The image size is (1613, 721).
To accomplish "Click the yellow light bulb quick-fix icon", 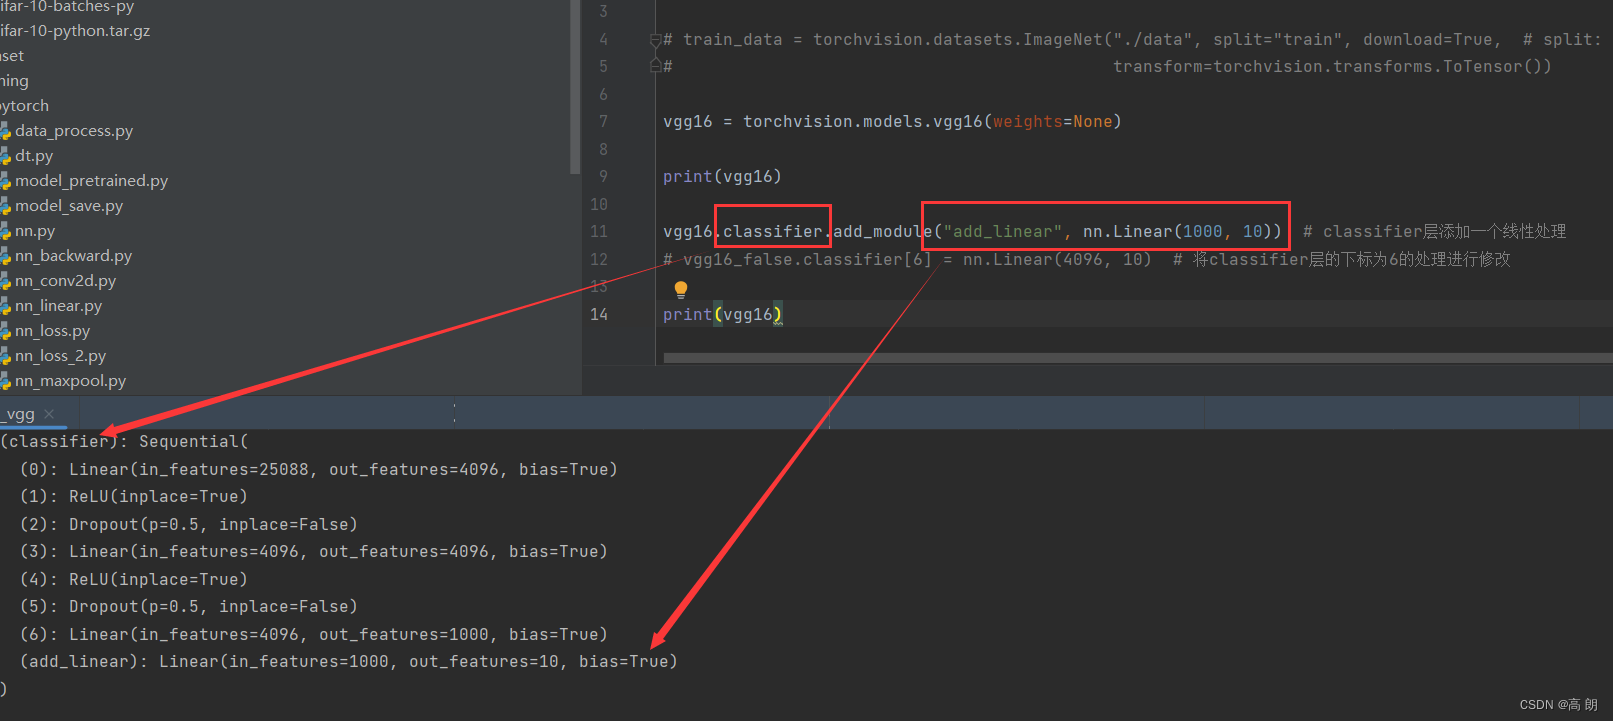I will [x=681, y=290].
